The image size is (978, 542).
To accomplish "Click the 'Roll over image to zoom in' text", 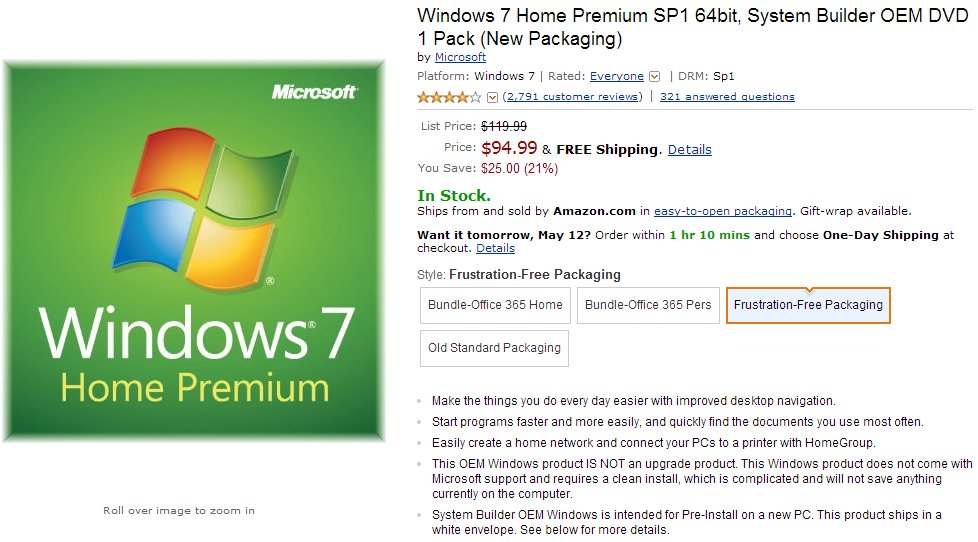I will point(179,511).
